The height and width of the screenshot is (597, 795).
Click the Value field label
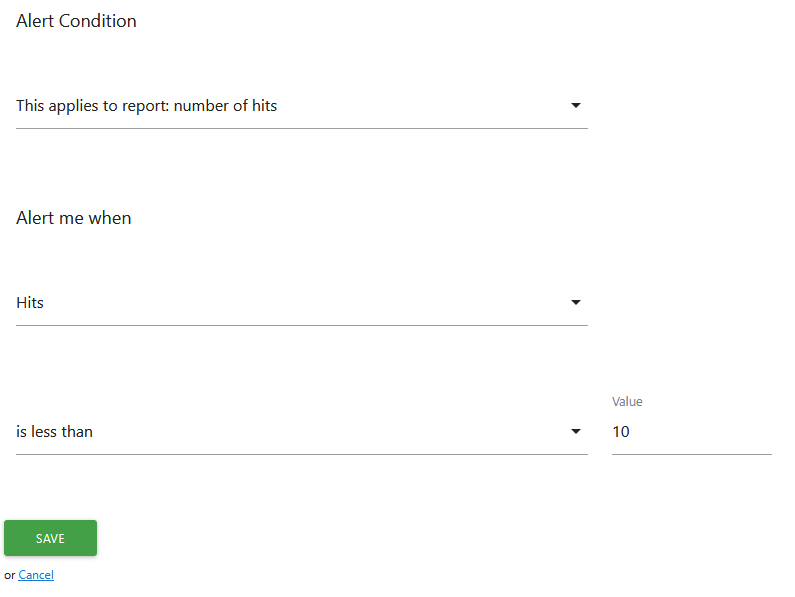click(x=627, y=402)
